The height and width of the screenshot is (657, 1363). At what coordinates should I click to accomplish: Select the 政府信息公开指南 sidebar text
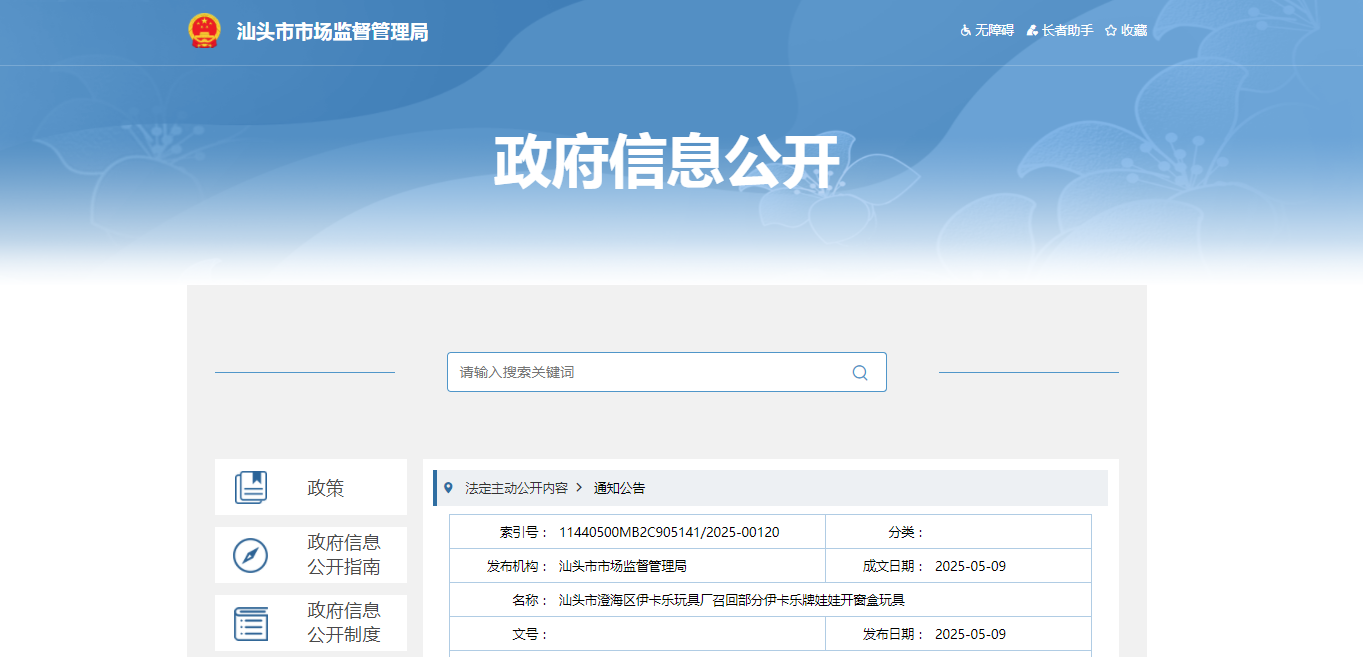click(344, 555)
